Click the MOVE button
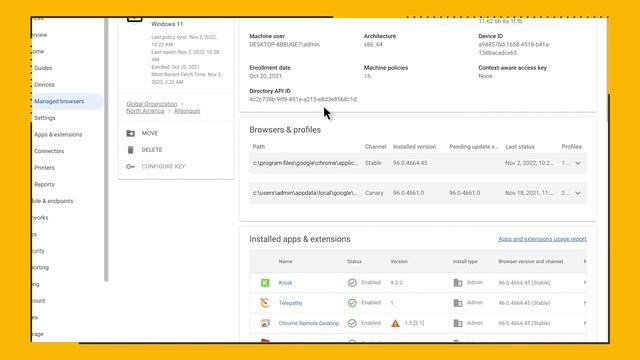This screenshot has width=640, height=360. (x=150, y=133)
